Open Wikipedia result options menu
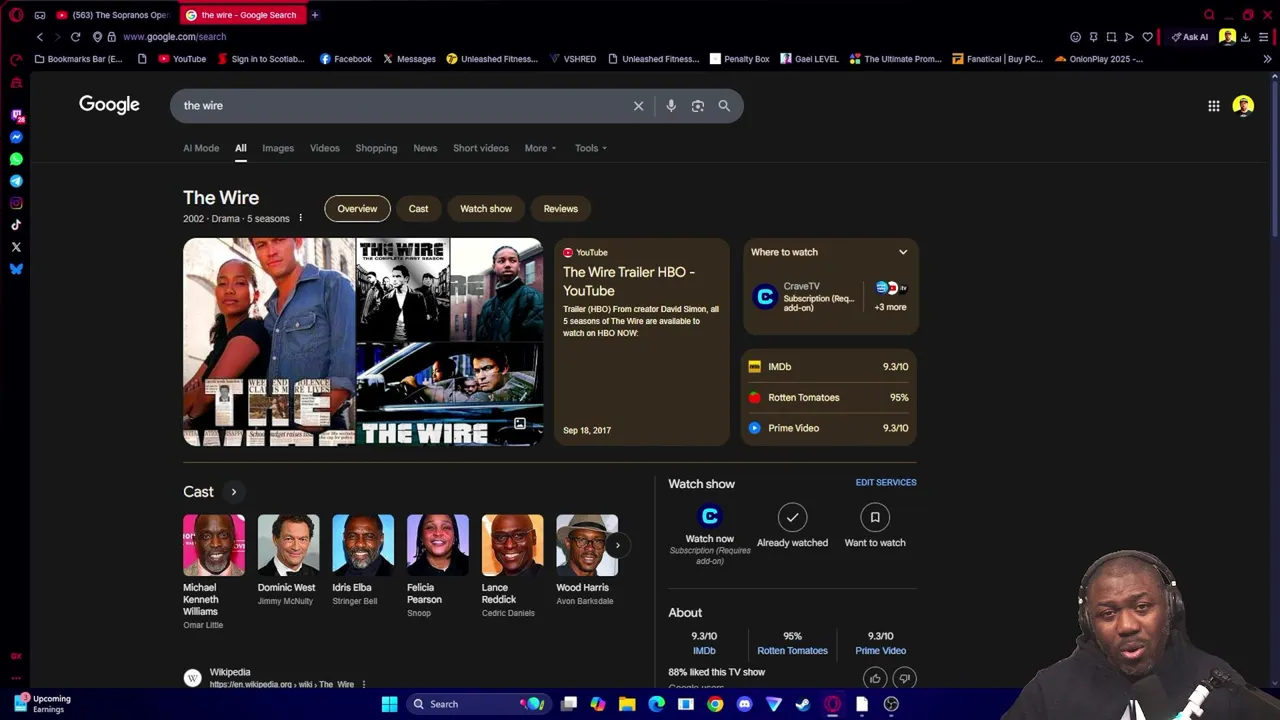The width and height of the screenshot is (1280, 720). click(363, 685)
